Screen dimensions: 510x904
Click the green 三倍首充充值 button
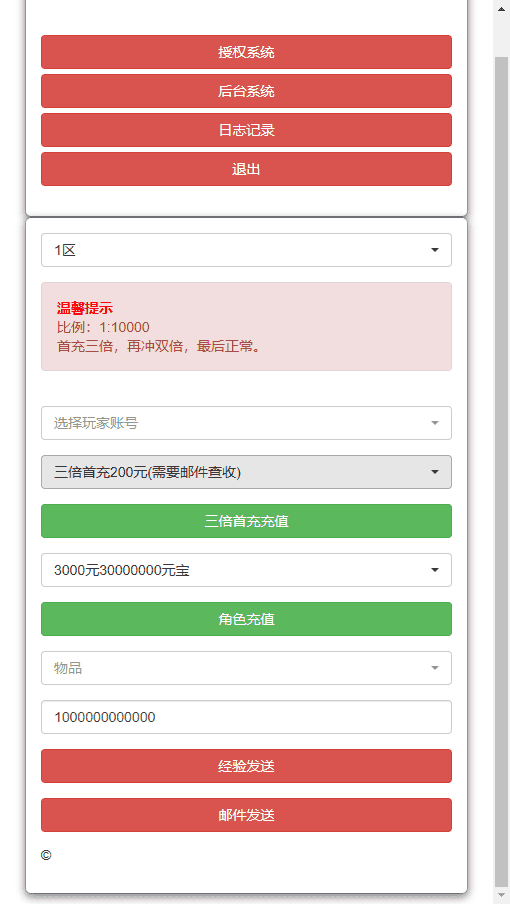246,521
